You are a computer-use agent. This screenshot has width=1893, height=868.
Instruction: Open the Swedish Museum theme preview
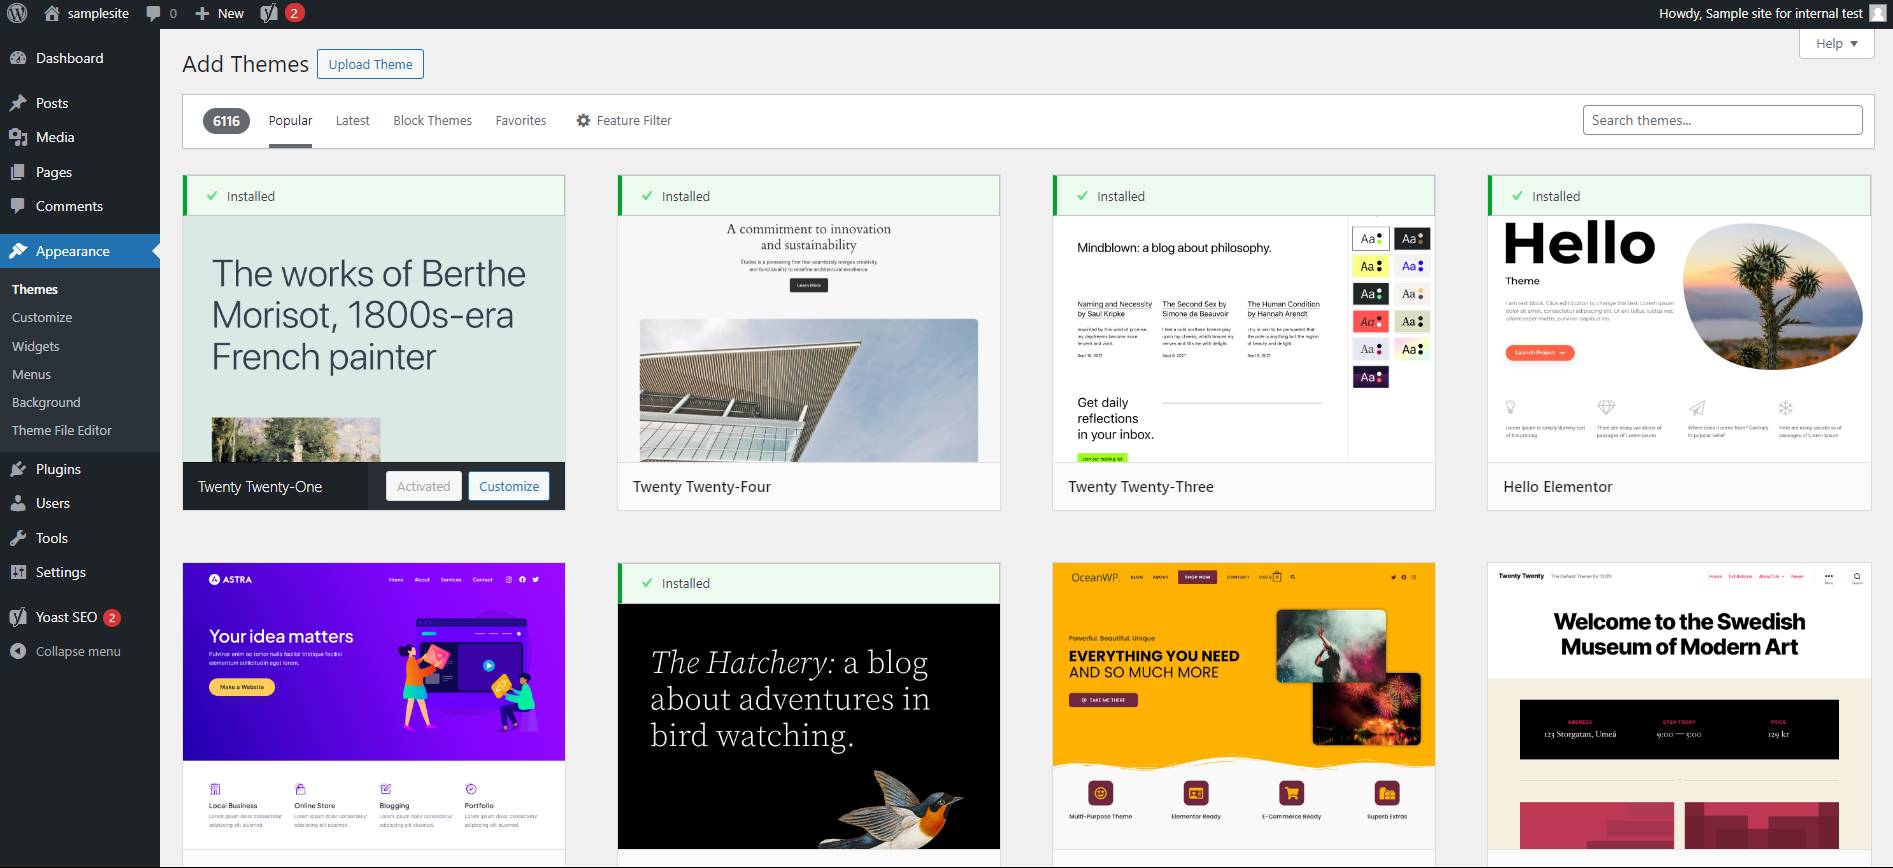1679,706
